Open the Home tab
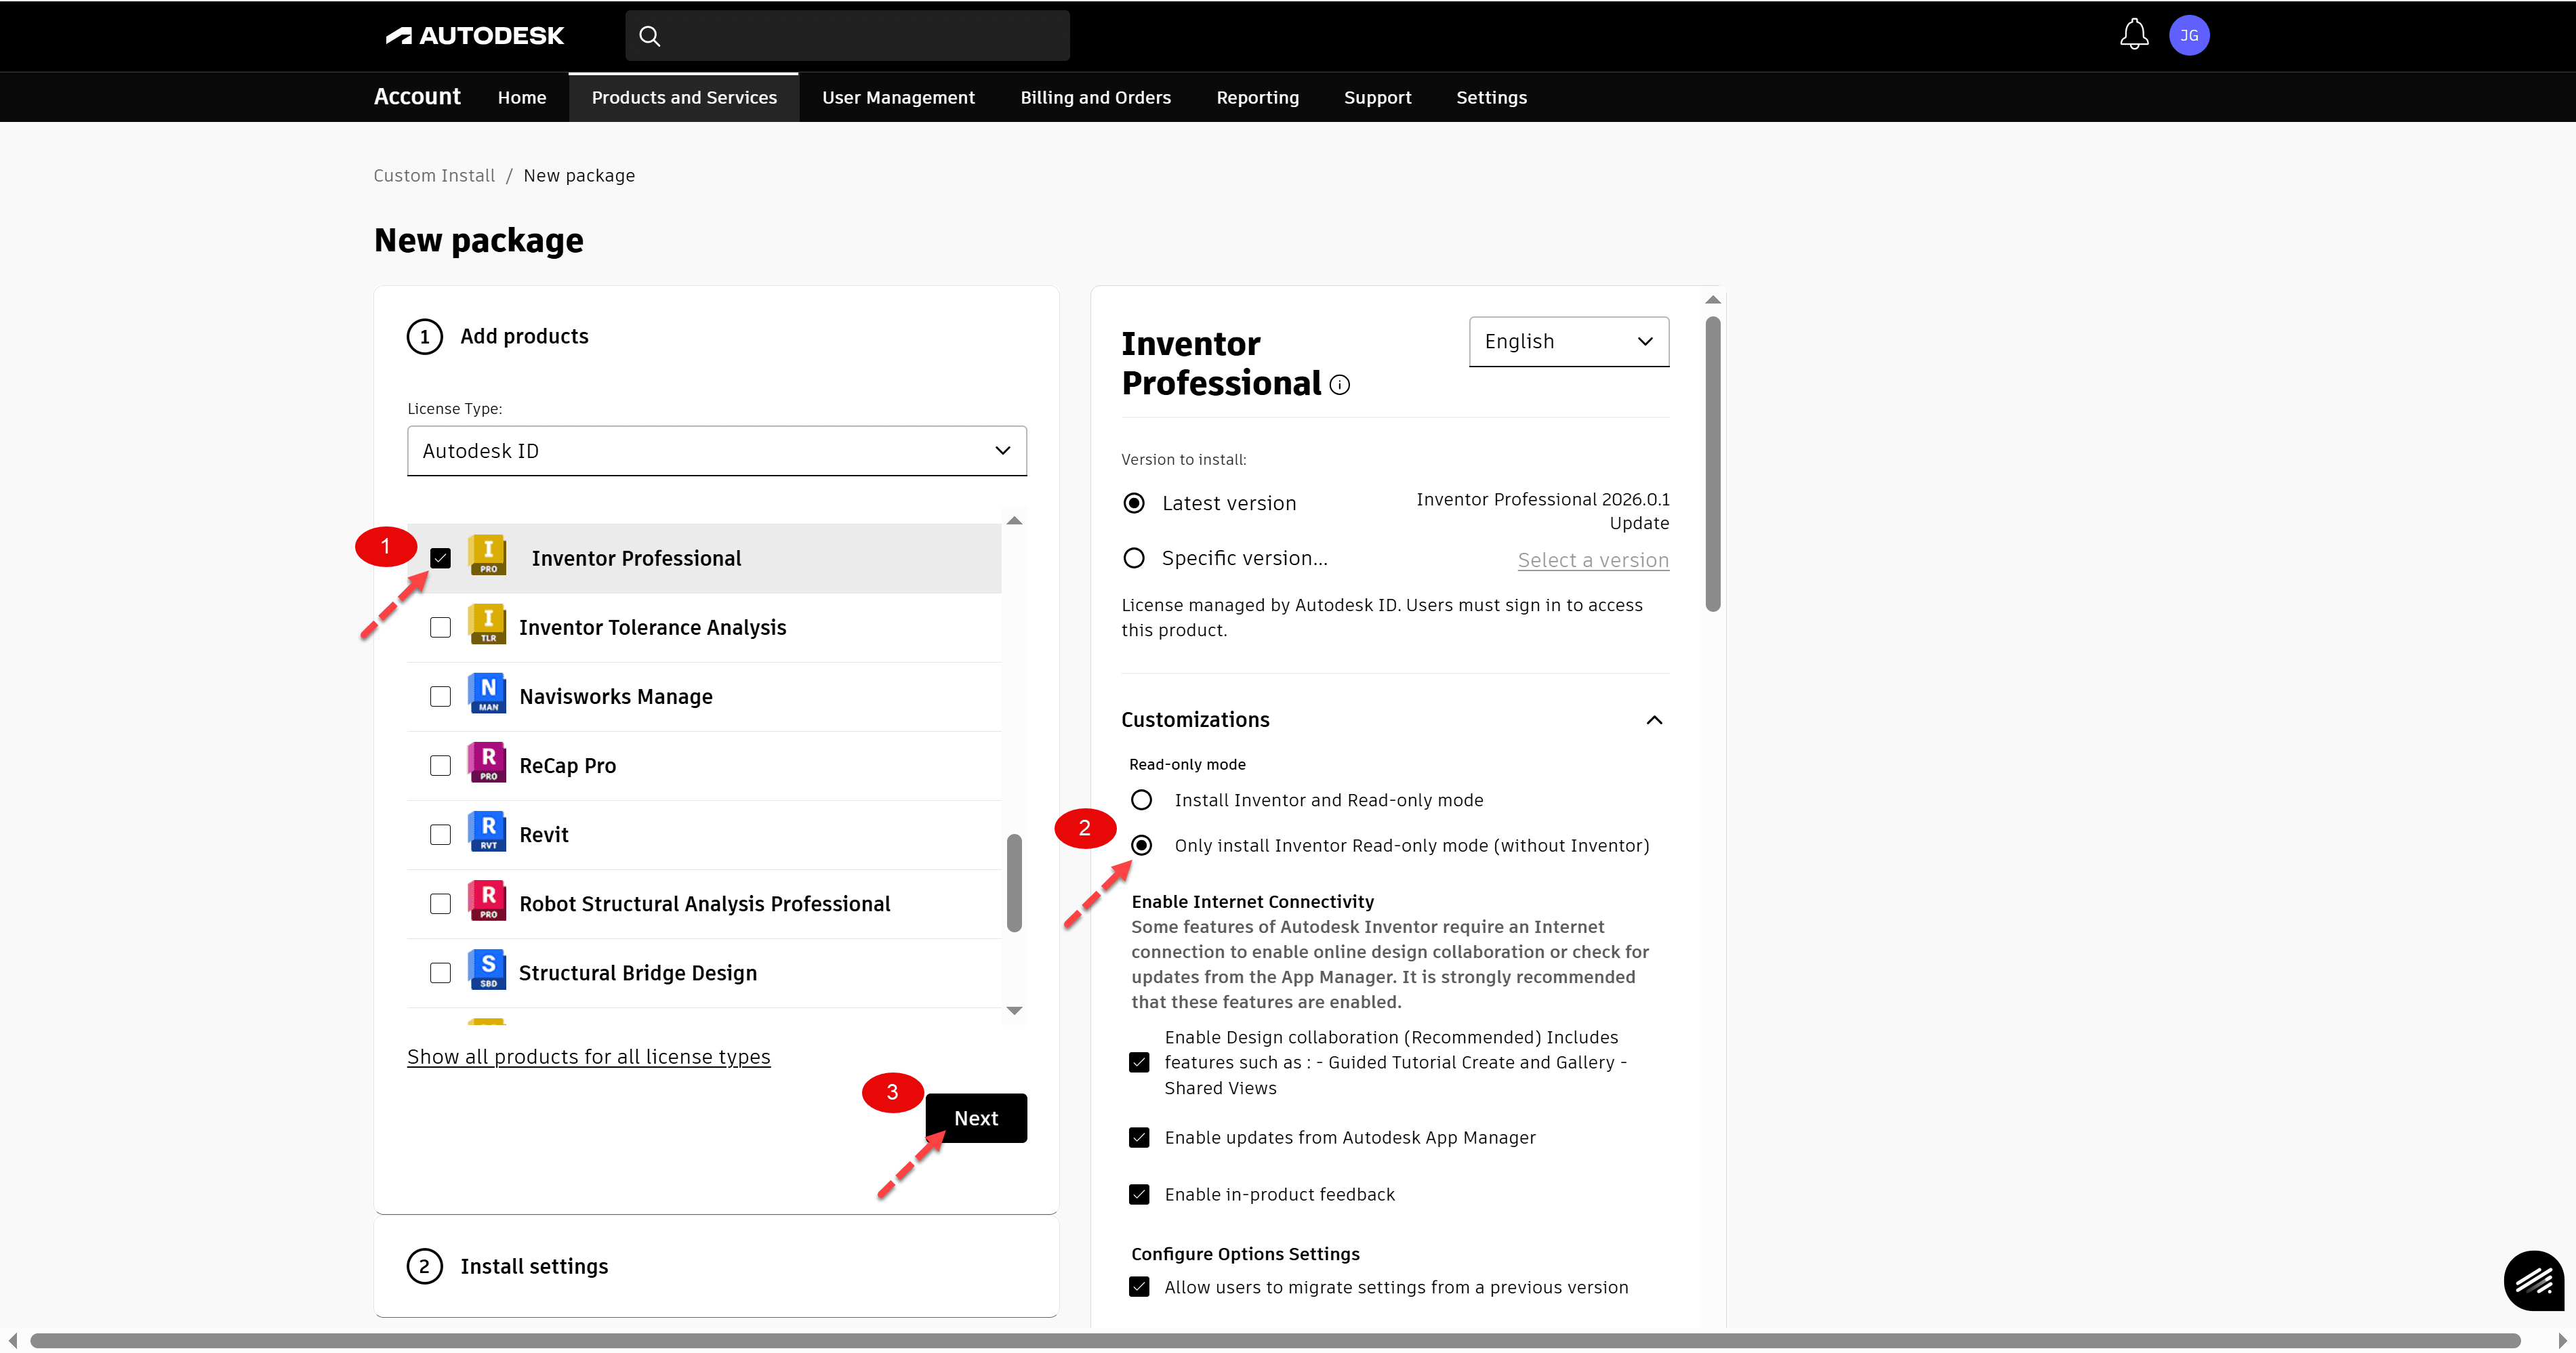This screenshot has width=2576, height=1353. click(522, 97)
